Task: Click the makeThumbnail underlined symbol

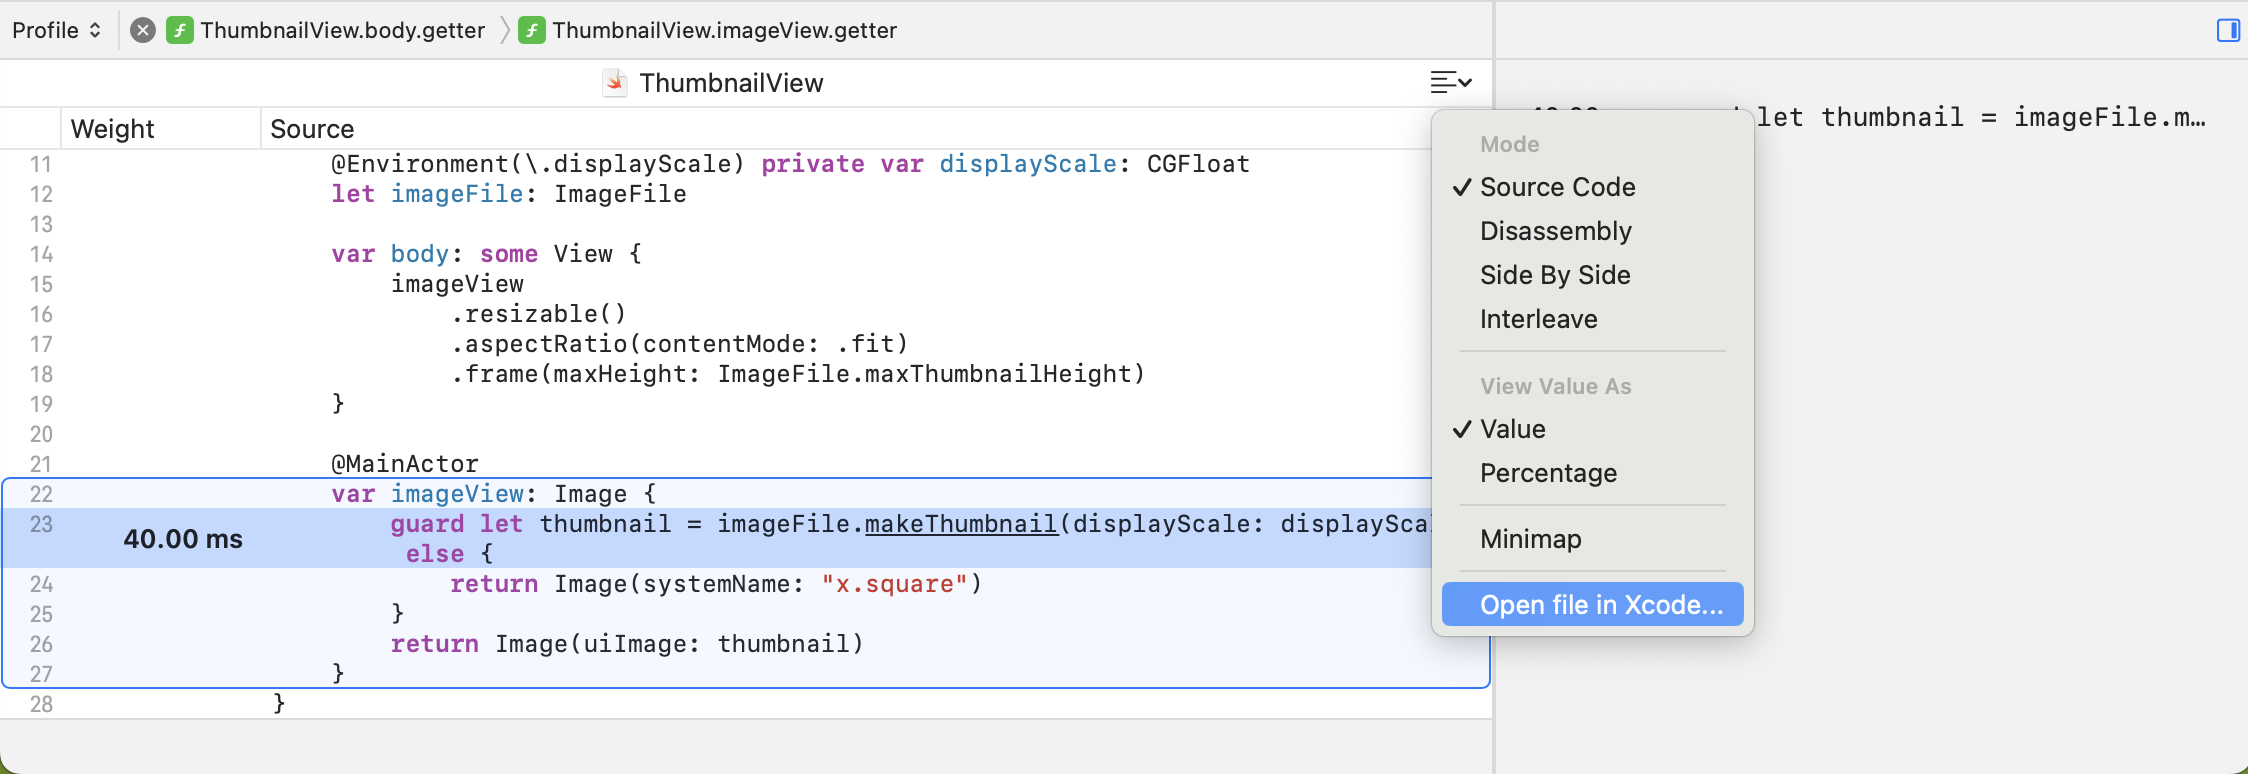Action: pos(961,524)
